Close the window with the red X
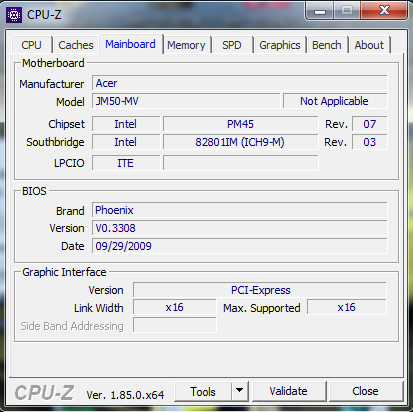413x412 pixels. click(384, 10)
